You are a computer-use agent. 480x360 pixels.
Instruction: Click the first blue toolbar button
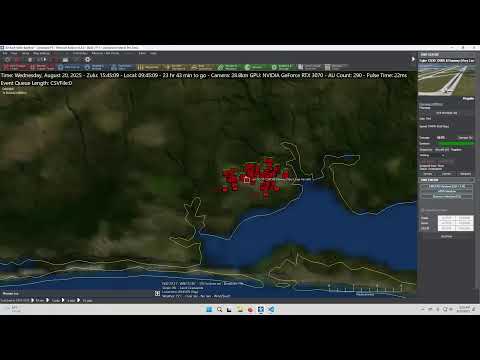coord(69,67)
